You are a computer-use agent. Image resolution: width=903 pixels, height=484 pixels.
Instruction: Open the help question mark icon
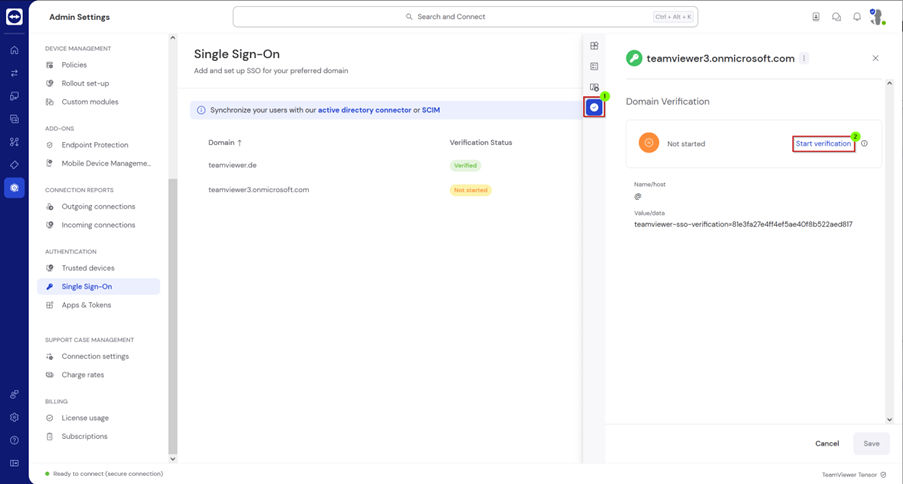14,440
